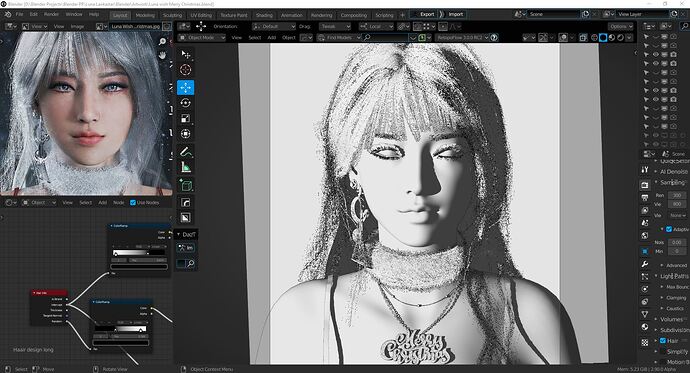Activate the Add Cube tool
This screenshot has height=373, width=690.
tap(185, 185)
